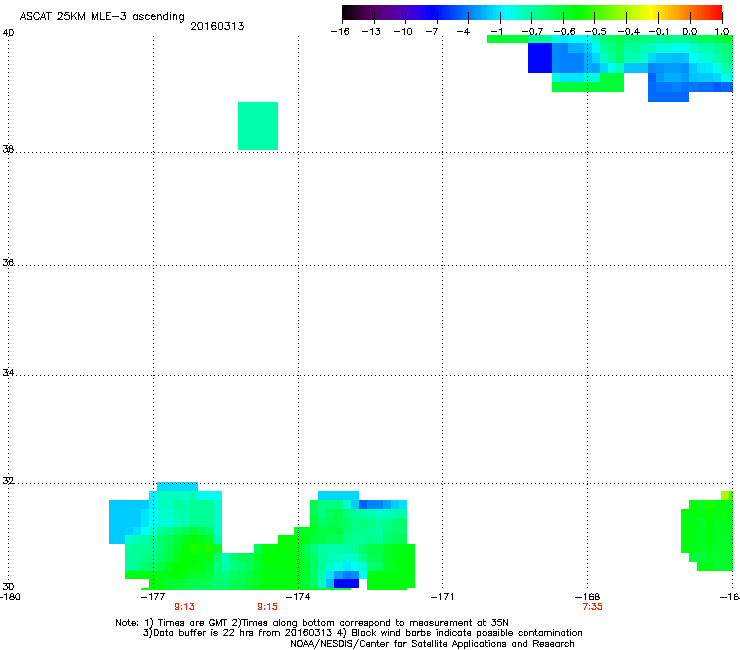Click longitude label -174
740x650 pixels.
[x=298, y=597]
